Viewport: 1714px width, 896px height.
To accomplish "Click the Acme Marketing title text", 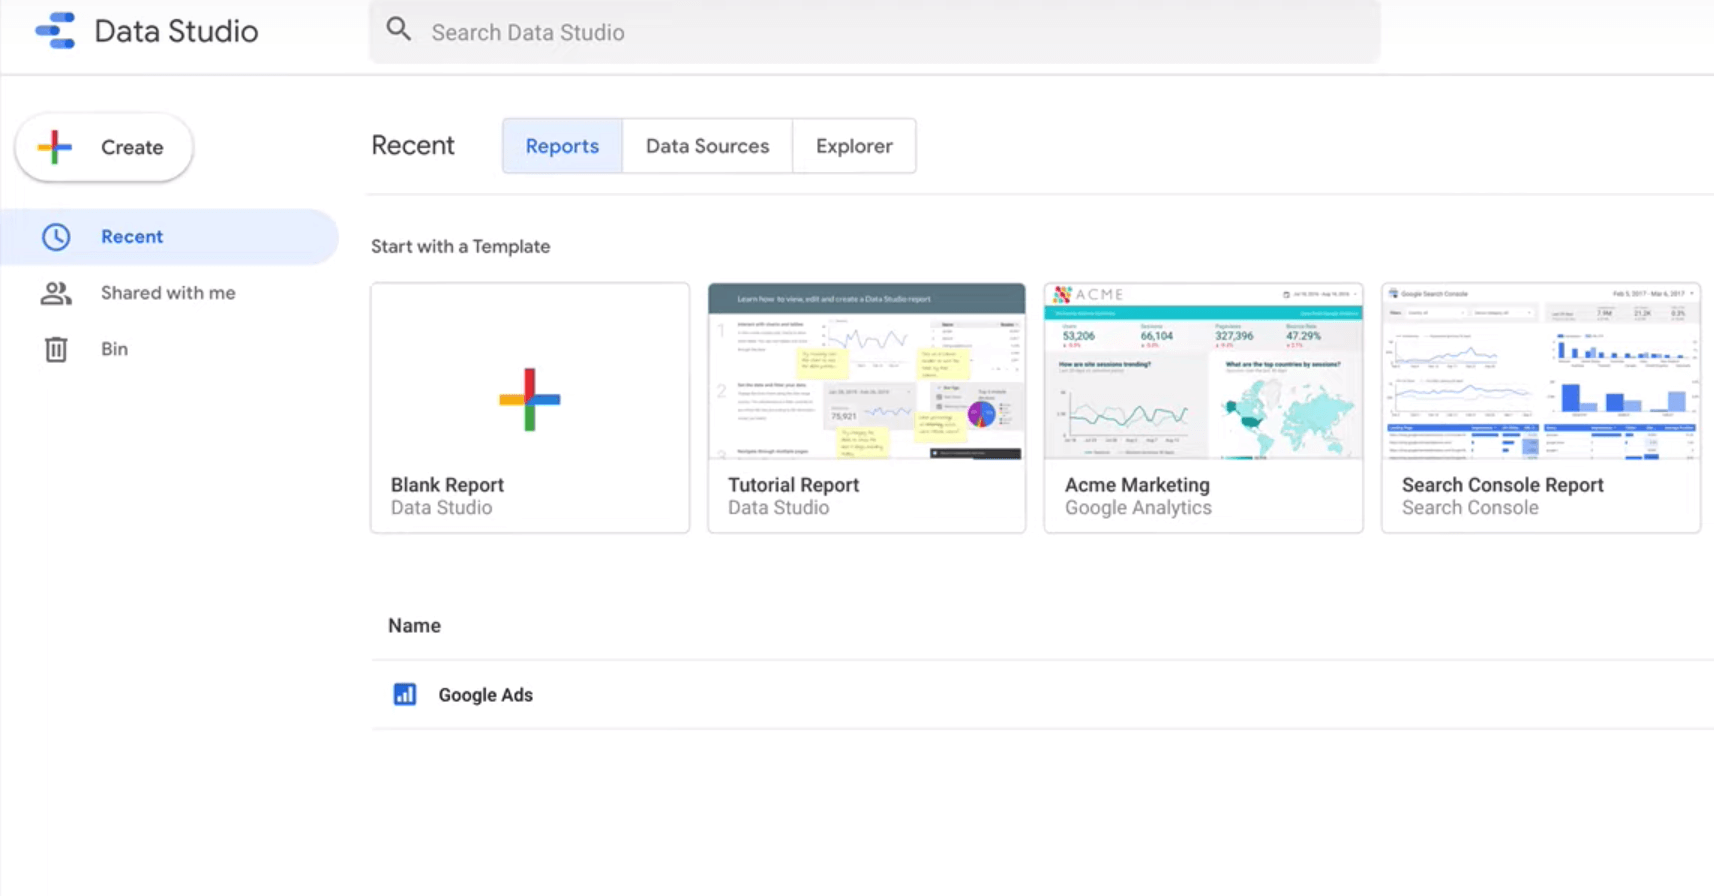I will (1137, 485).
